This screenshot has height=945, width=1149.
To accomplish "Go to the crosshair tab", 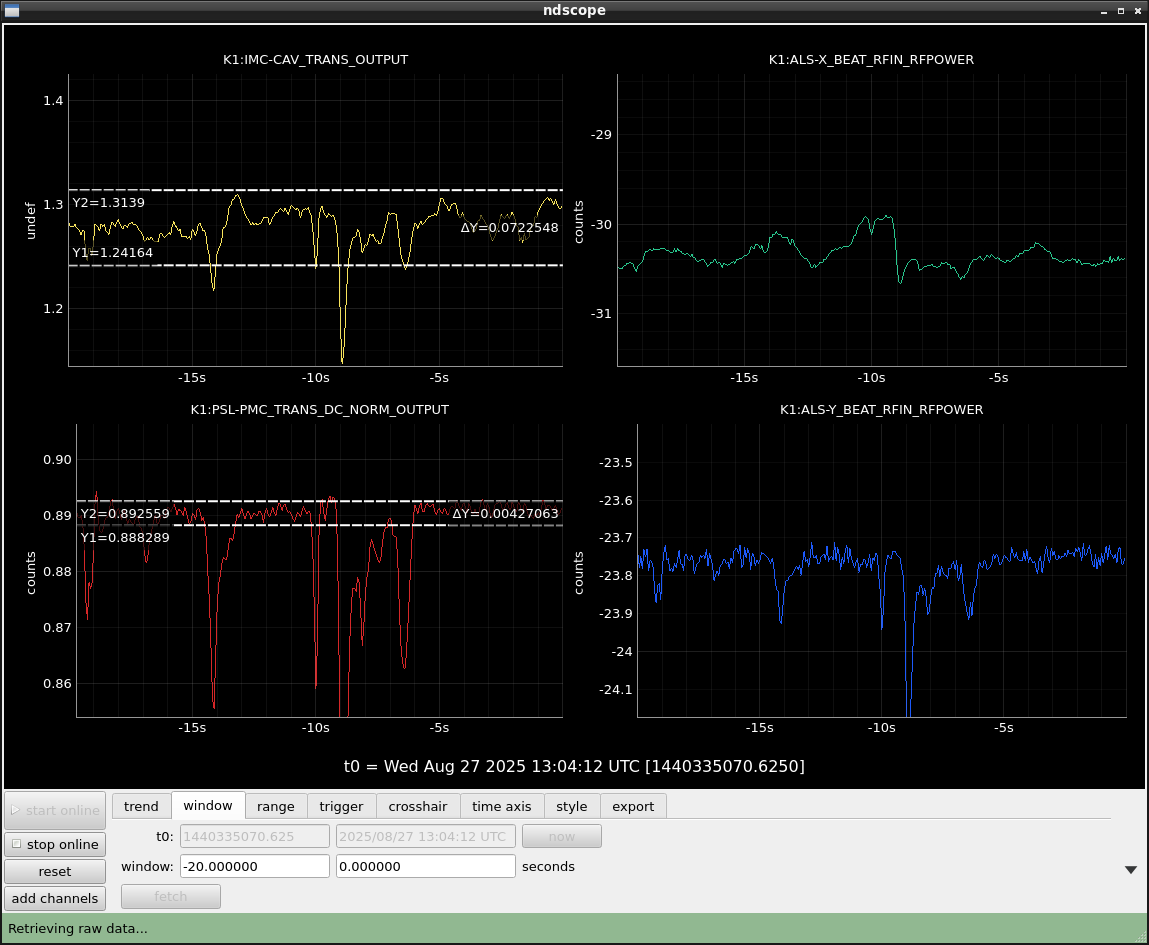I will [x=418, y=806].
